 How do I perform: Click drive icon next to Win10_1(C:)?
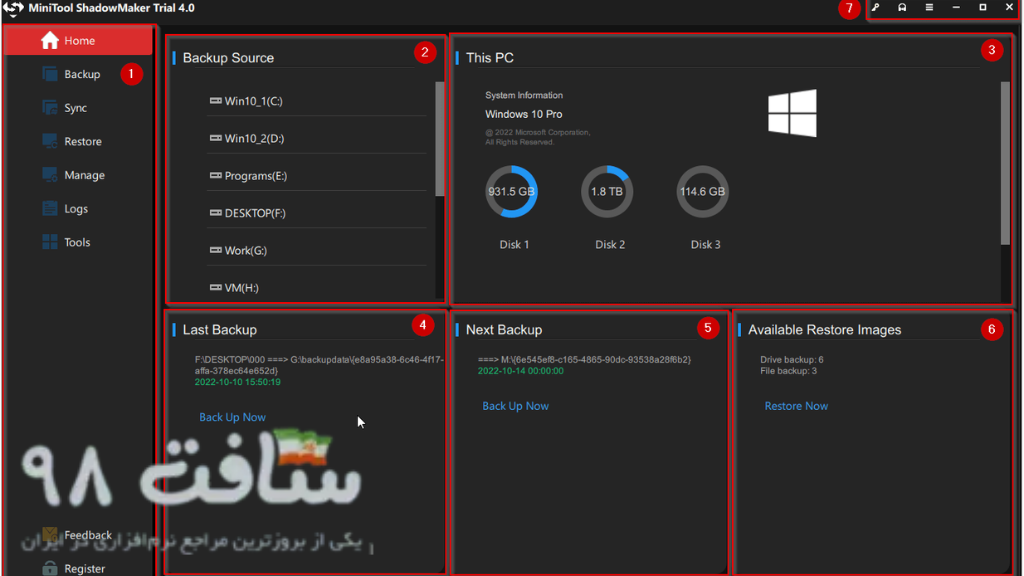click(x=216, y=101)
